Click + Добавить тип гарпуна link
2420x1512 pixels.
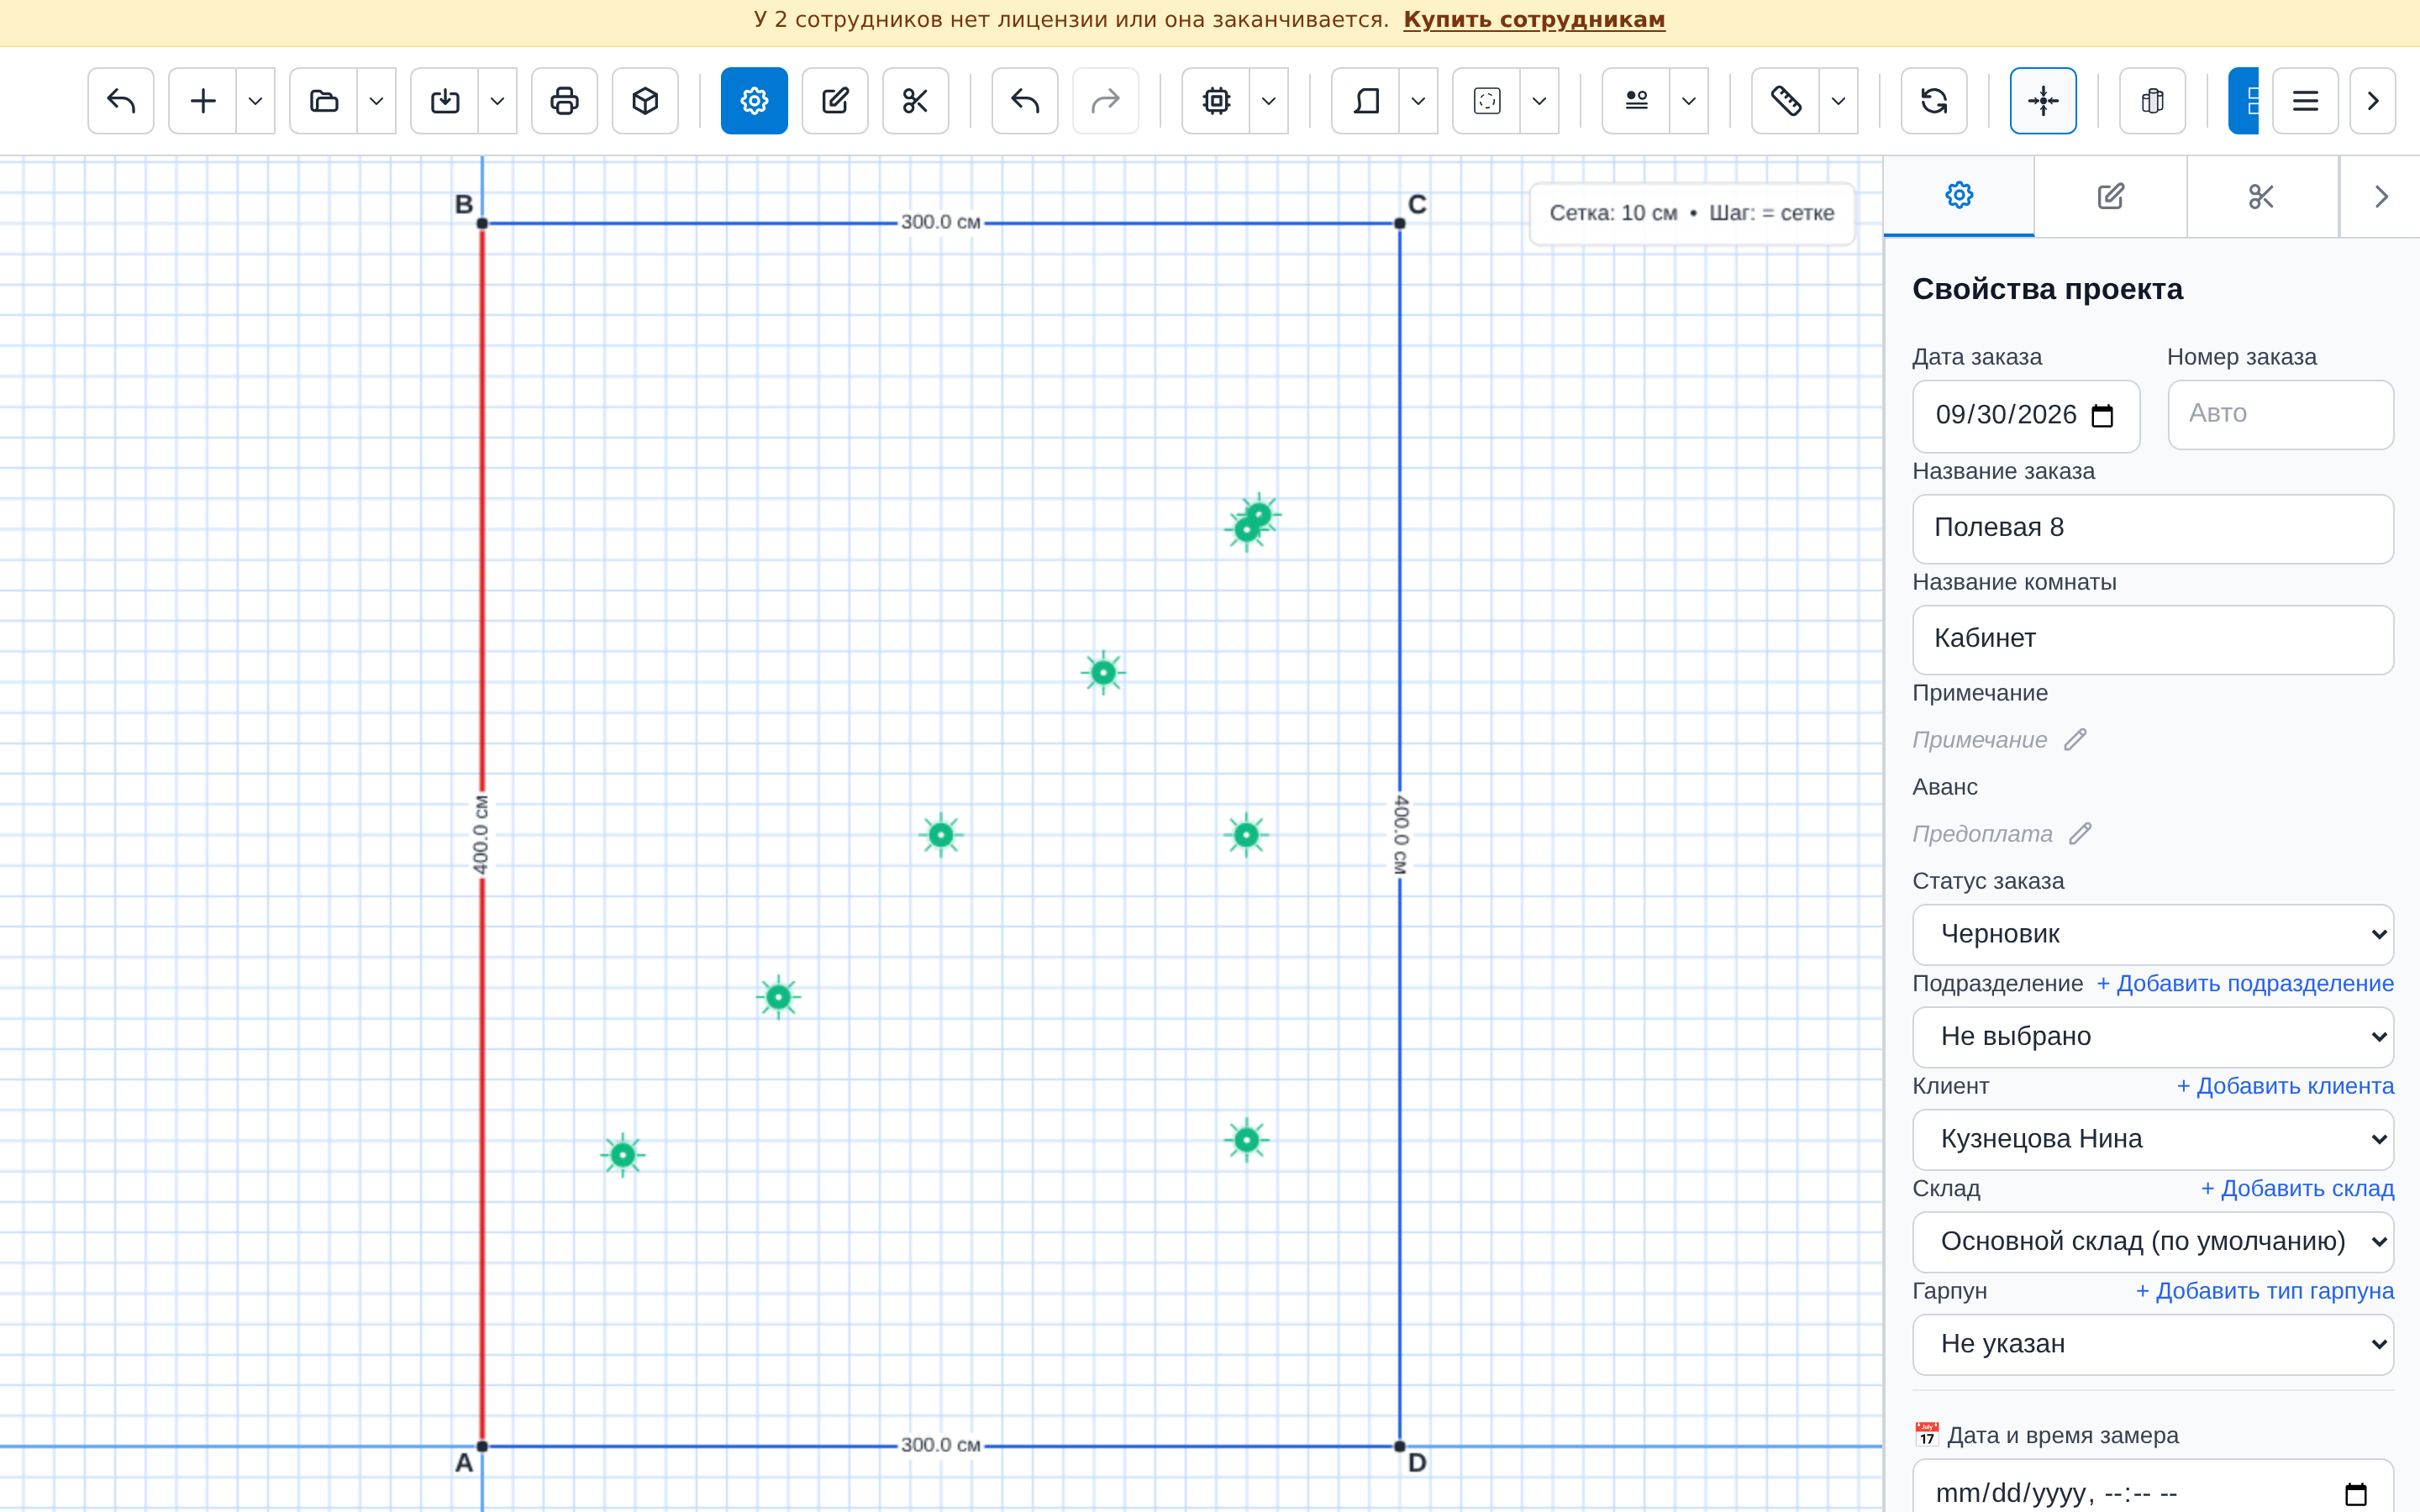(x=2265, y=1291)
